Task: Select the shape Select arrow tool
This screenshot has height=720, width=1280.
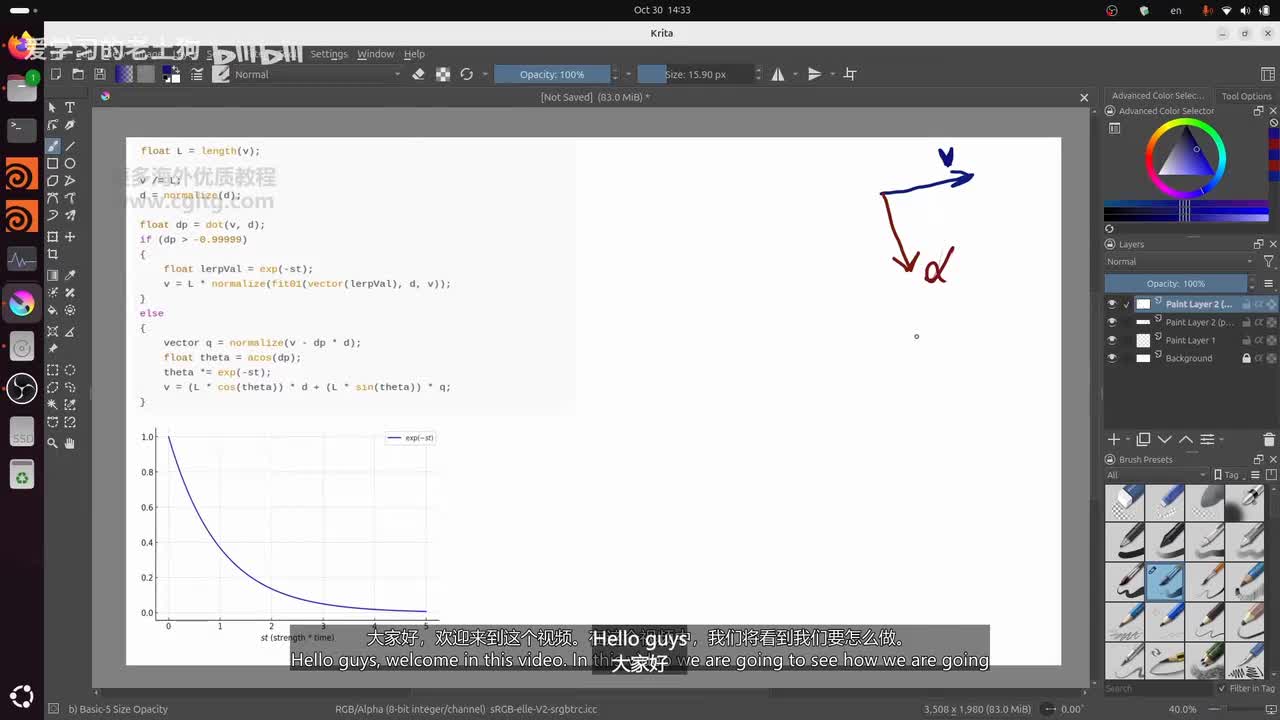Action: 53,107
